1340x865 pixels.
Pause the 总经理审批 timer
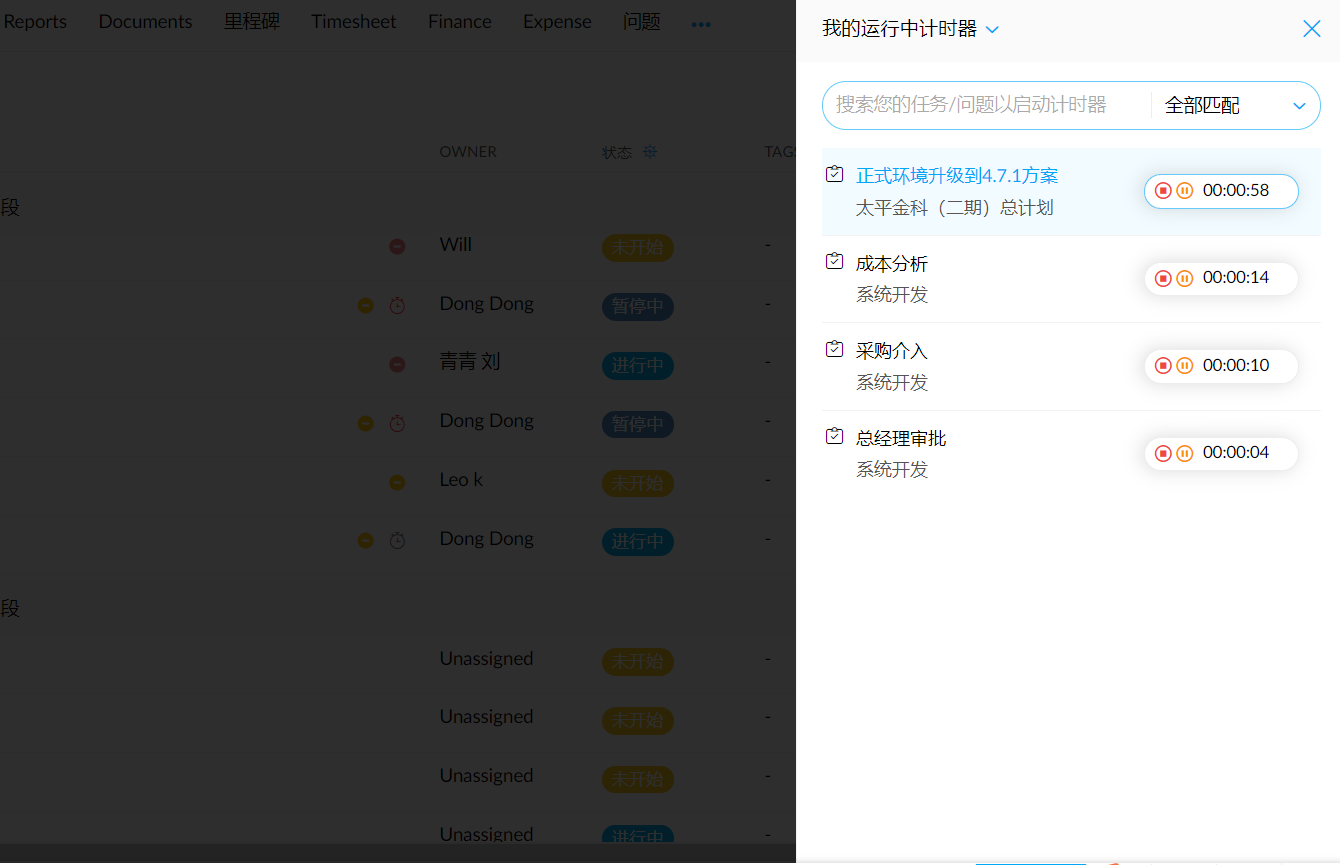pos(1185,453)
